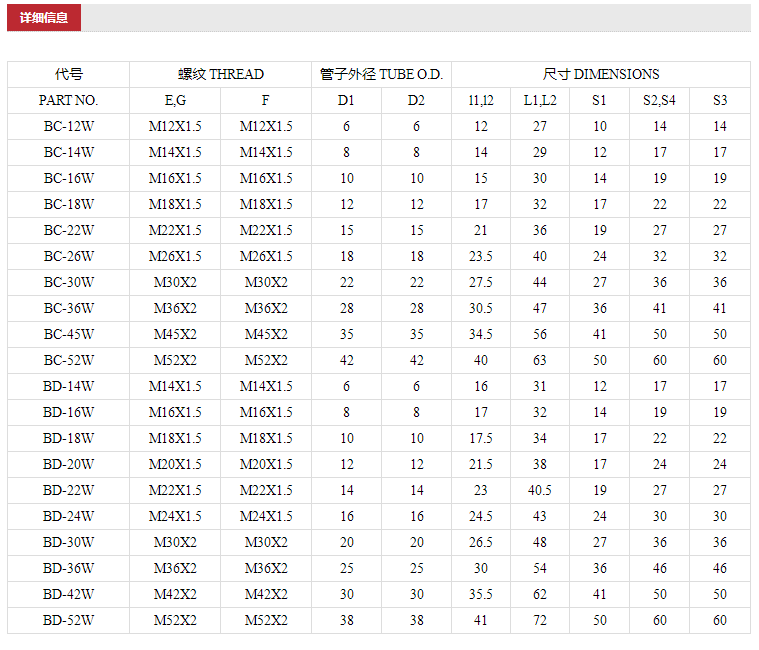Click the D1 value in BD-36W row
The width and height of the screenshot is (759, 650).
[346, 568]
